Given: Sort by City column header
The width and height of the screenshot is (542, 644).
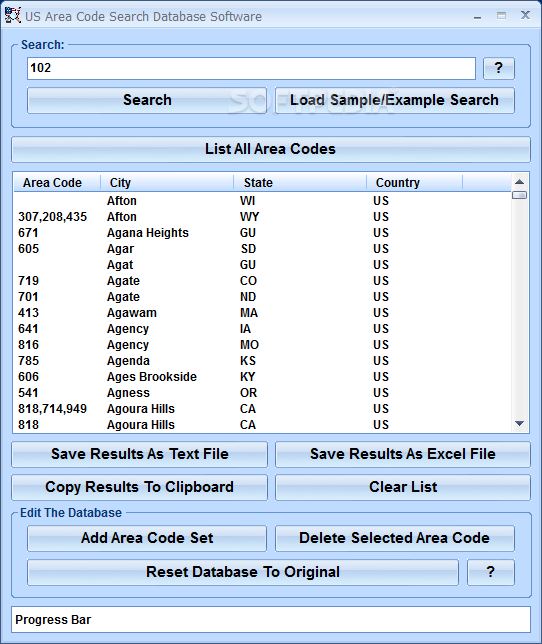Looking at the screenshot, I should coord(167,182).
